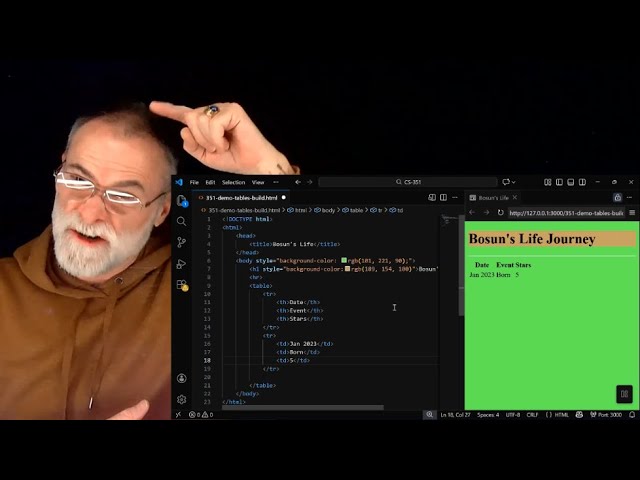Open the Source Control view
The width and height of the screenshot is (640, 480).
click(182, 242)
